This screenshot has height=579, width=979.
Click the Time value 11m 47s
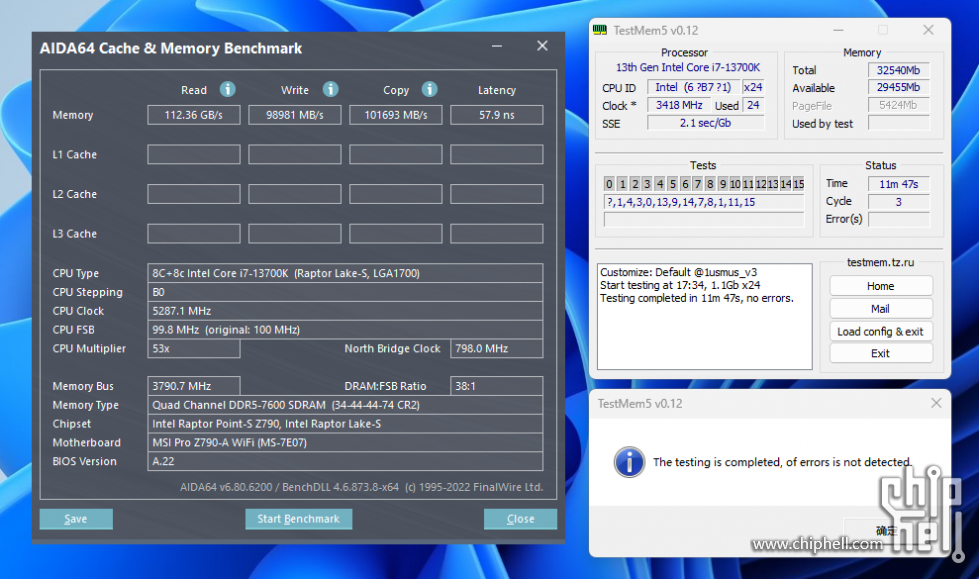coord(898,184)
